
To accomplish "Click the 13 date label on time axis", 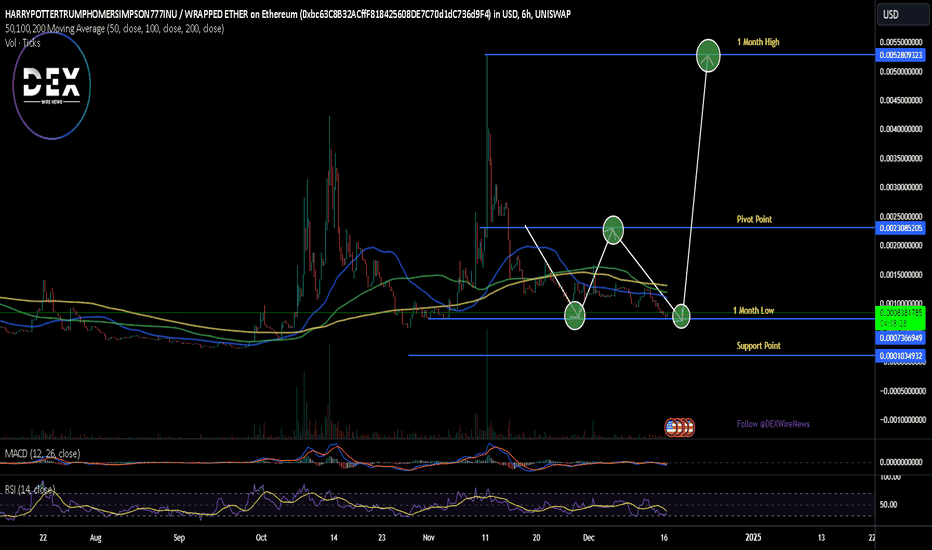I will tap(821, 538).
